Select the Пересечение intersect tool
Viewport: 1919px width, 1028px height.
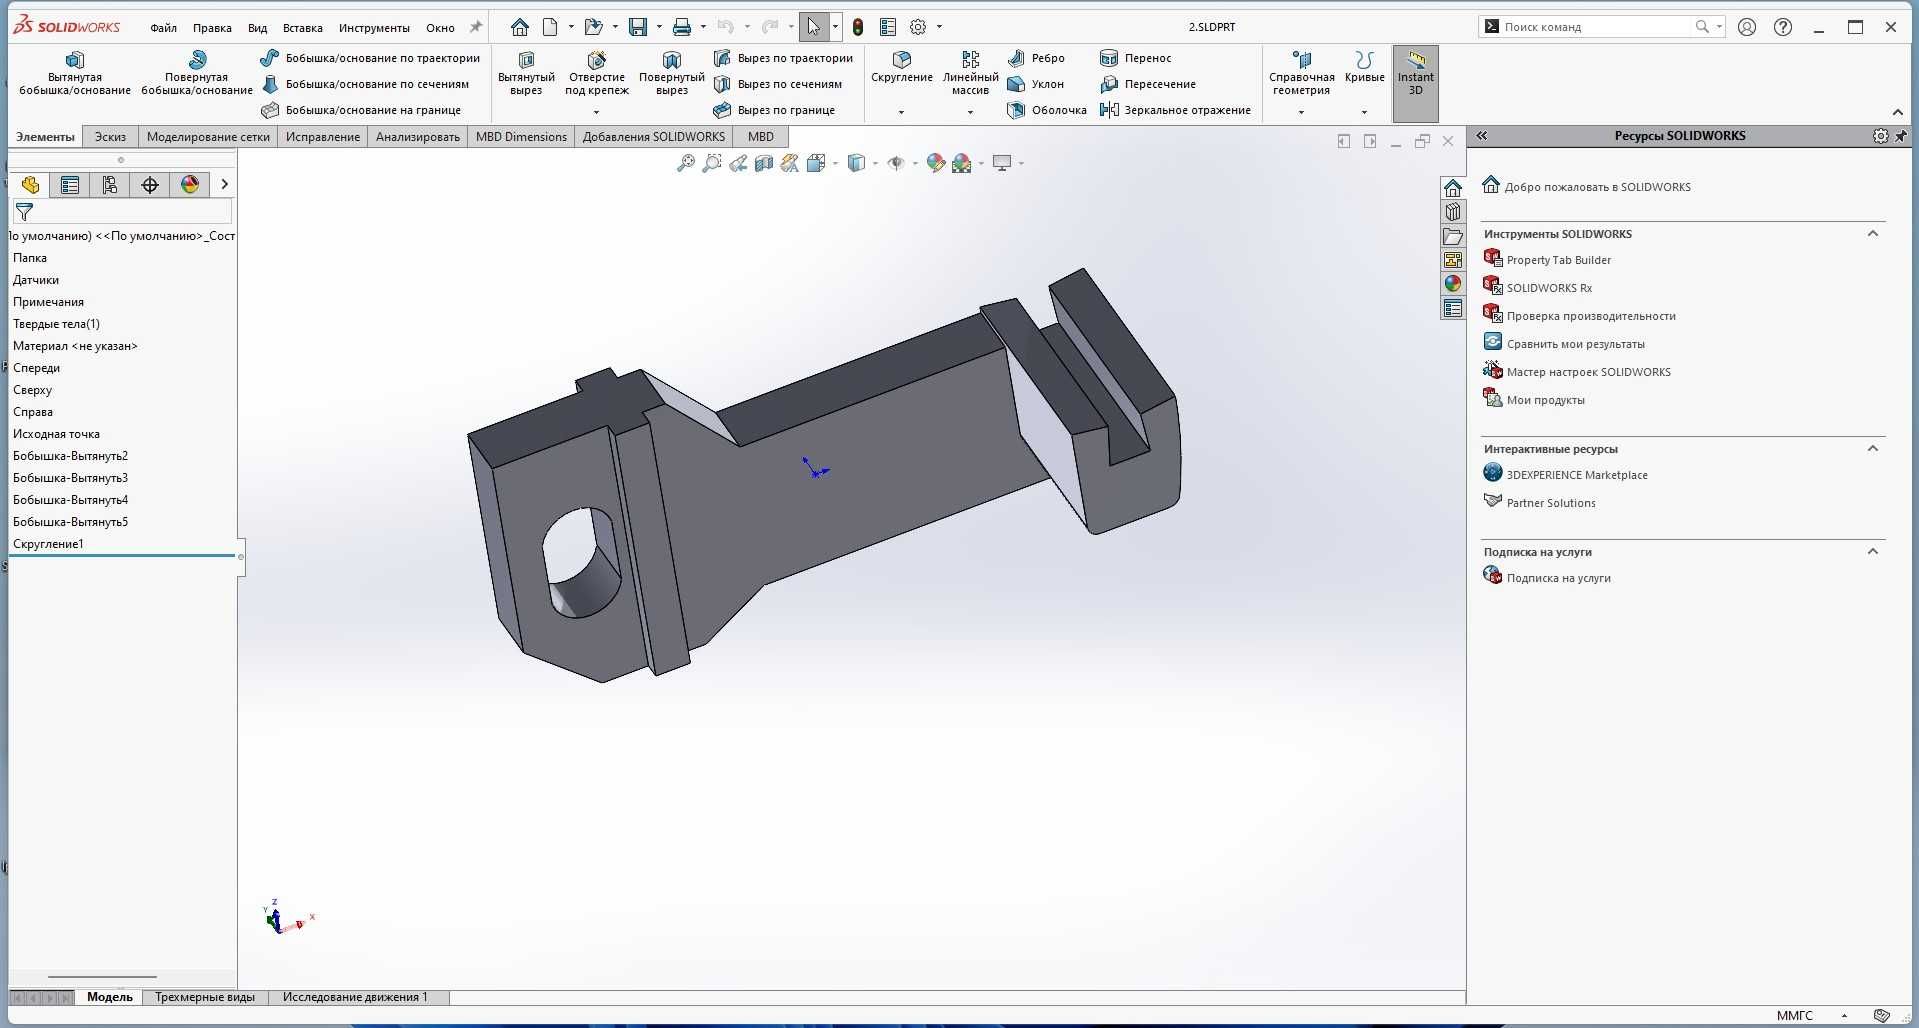pyautogui.click(x=1147, y=84)
